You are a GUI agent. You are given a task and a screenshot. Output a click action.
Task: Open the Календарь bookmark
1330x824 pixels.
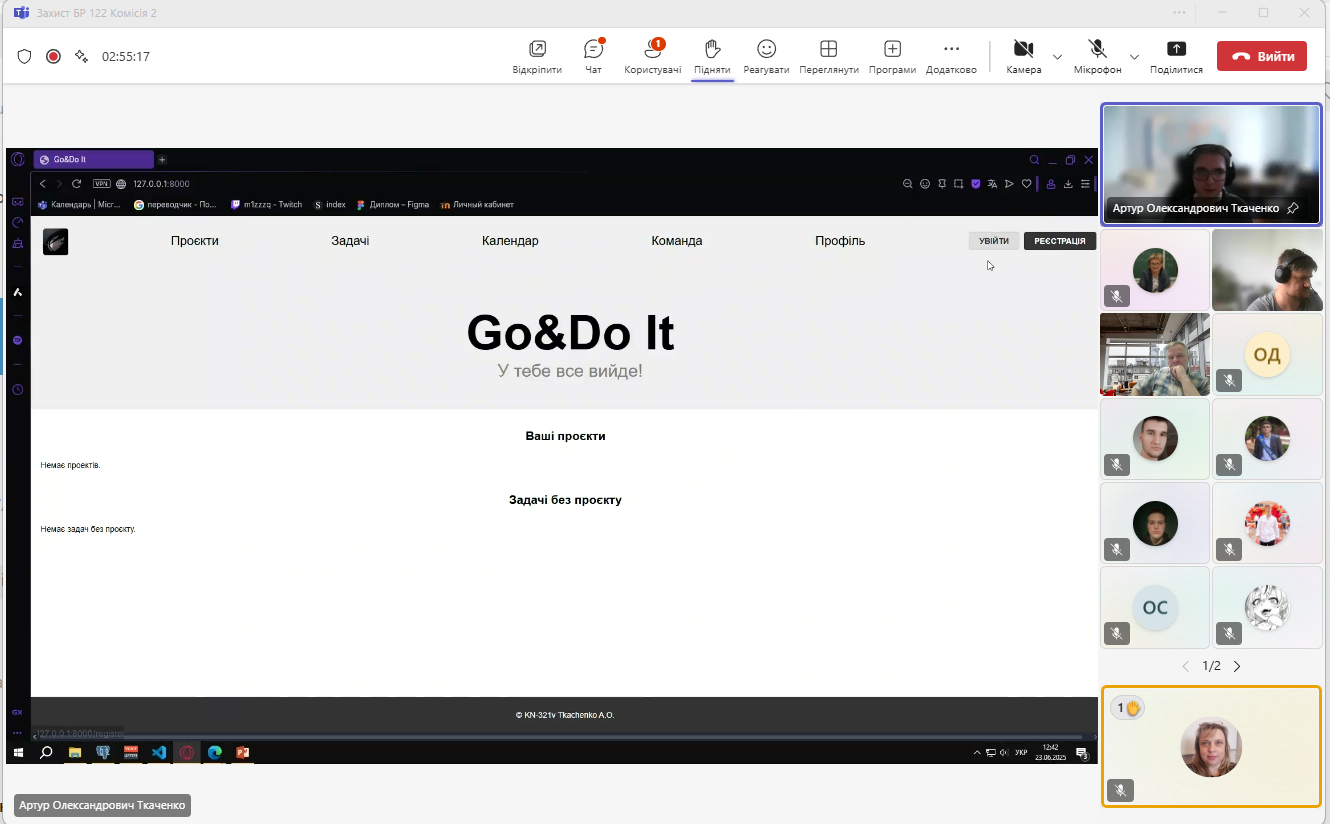point(80,205)
